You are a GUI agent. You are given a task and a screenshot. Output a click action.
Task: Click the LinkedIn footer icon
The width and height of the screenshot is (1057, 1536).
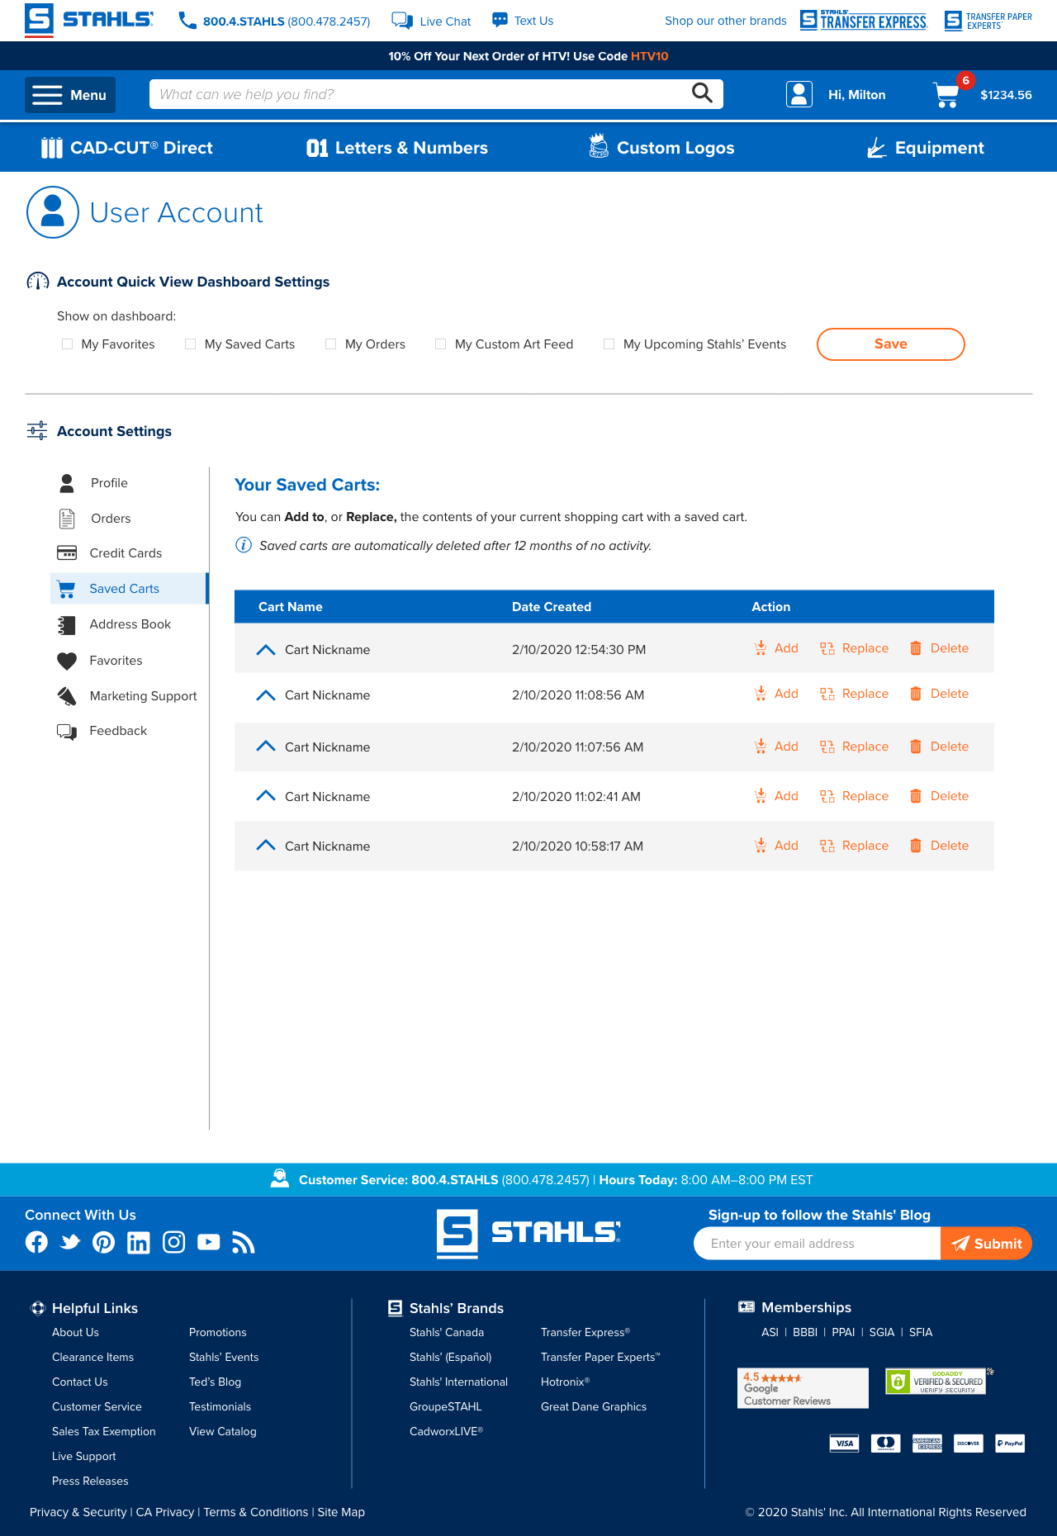[139, 1242]
